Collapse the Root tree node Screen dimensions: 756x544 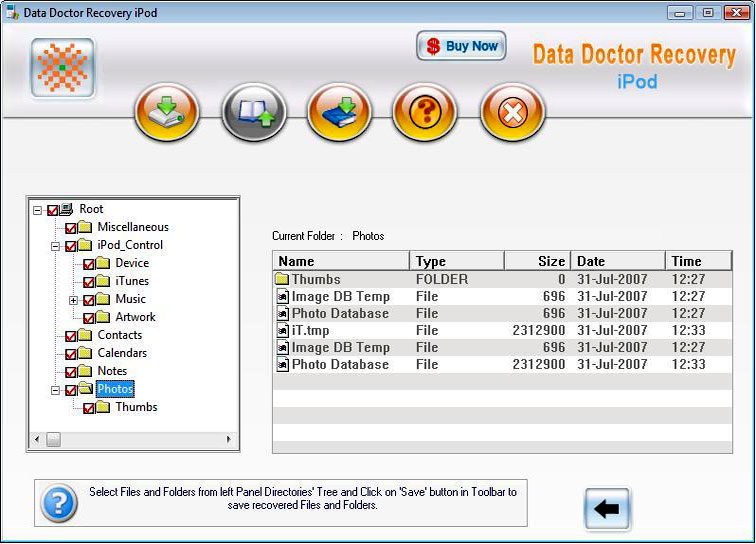tap(38, 210)
